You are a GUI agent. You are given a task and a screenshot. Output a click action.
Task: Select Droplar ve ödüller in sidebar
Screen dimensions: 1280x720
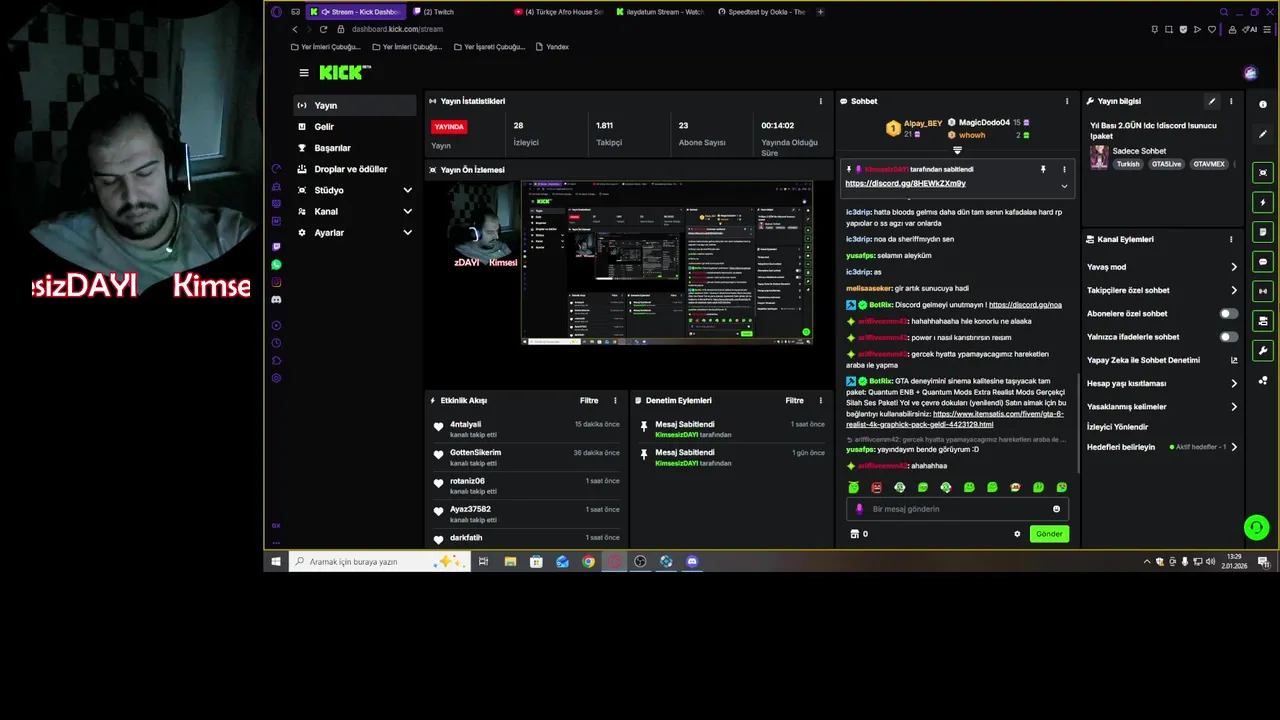(x=354, y=169)
